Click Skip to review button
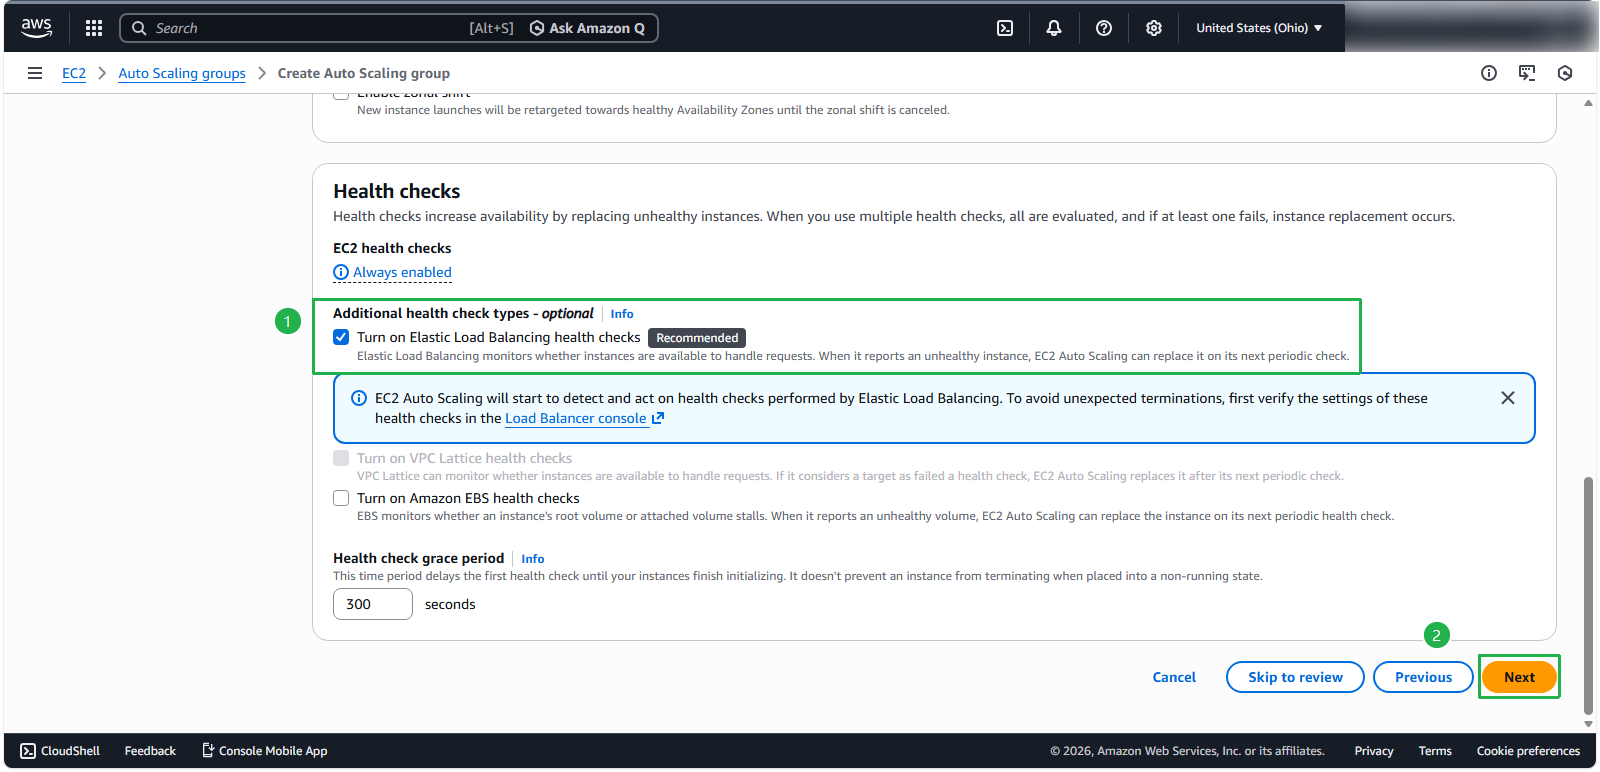This screenshot has width=1600, height=772. click(1295, 677)
